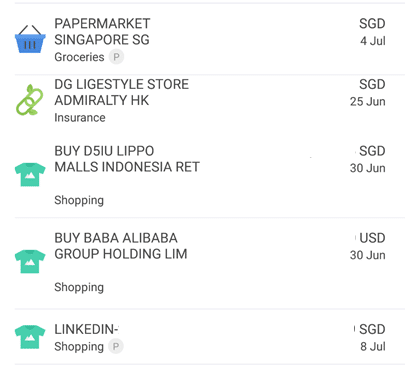Image resolution: width=405 pixels, height=374 pixels.
Task: Open the LINKEDIN- transaction
Action: pyautogui.click(x=210, y=337)
